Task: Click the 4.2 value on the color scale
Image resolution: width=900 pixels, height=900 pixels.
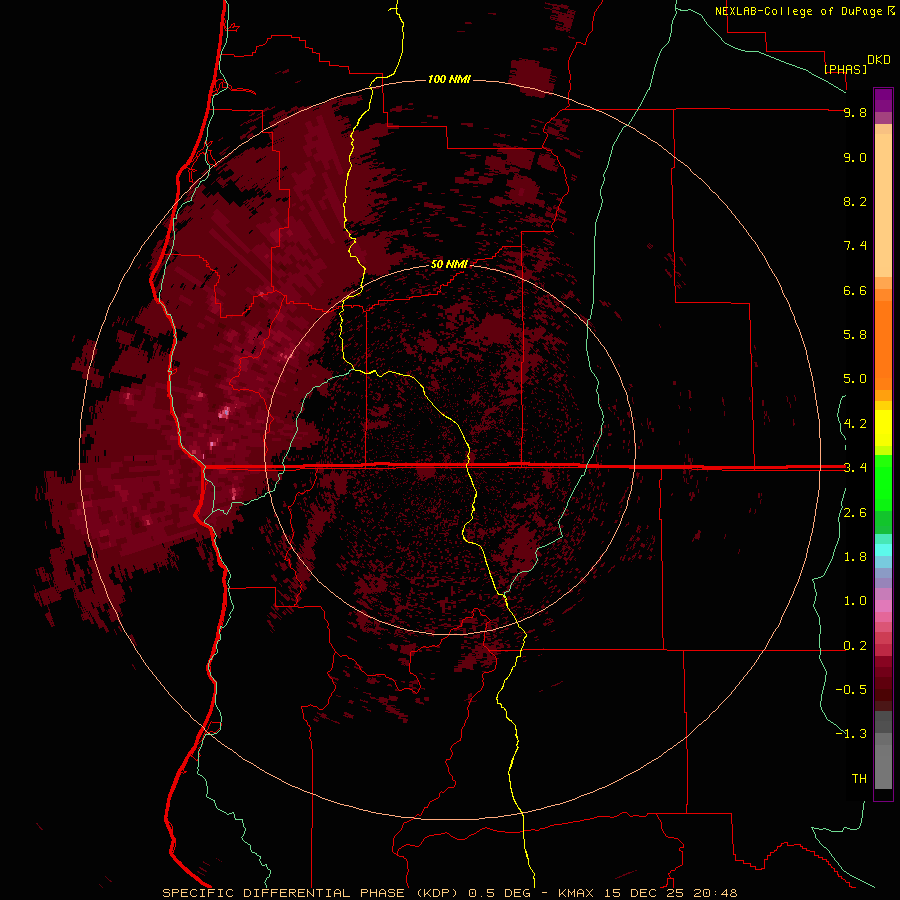Action: point(855,424)
